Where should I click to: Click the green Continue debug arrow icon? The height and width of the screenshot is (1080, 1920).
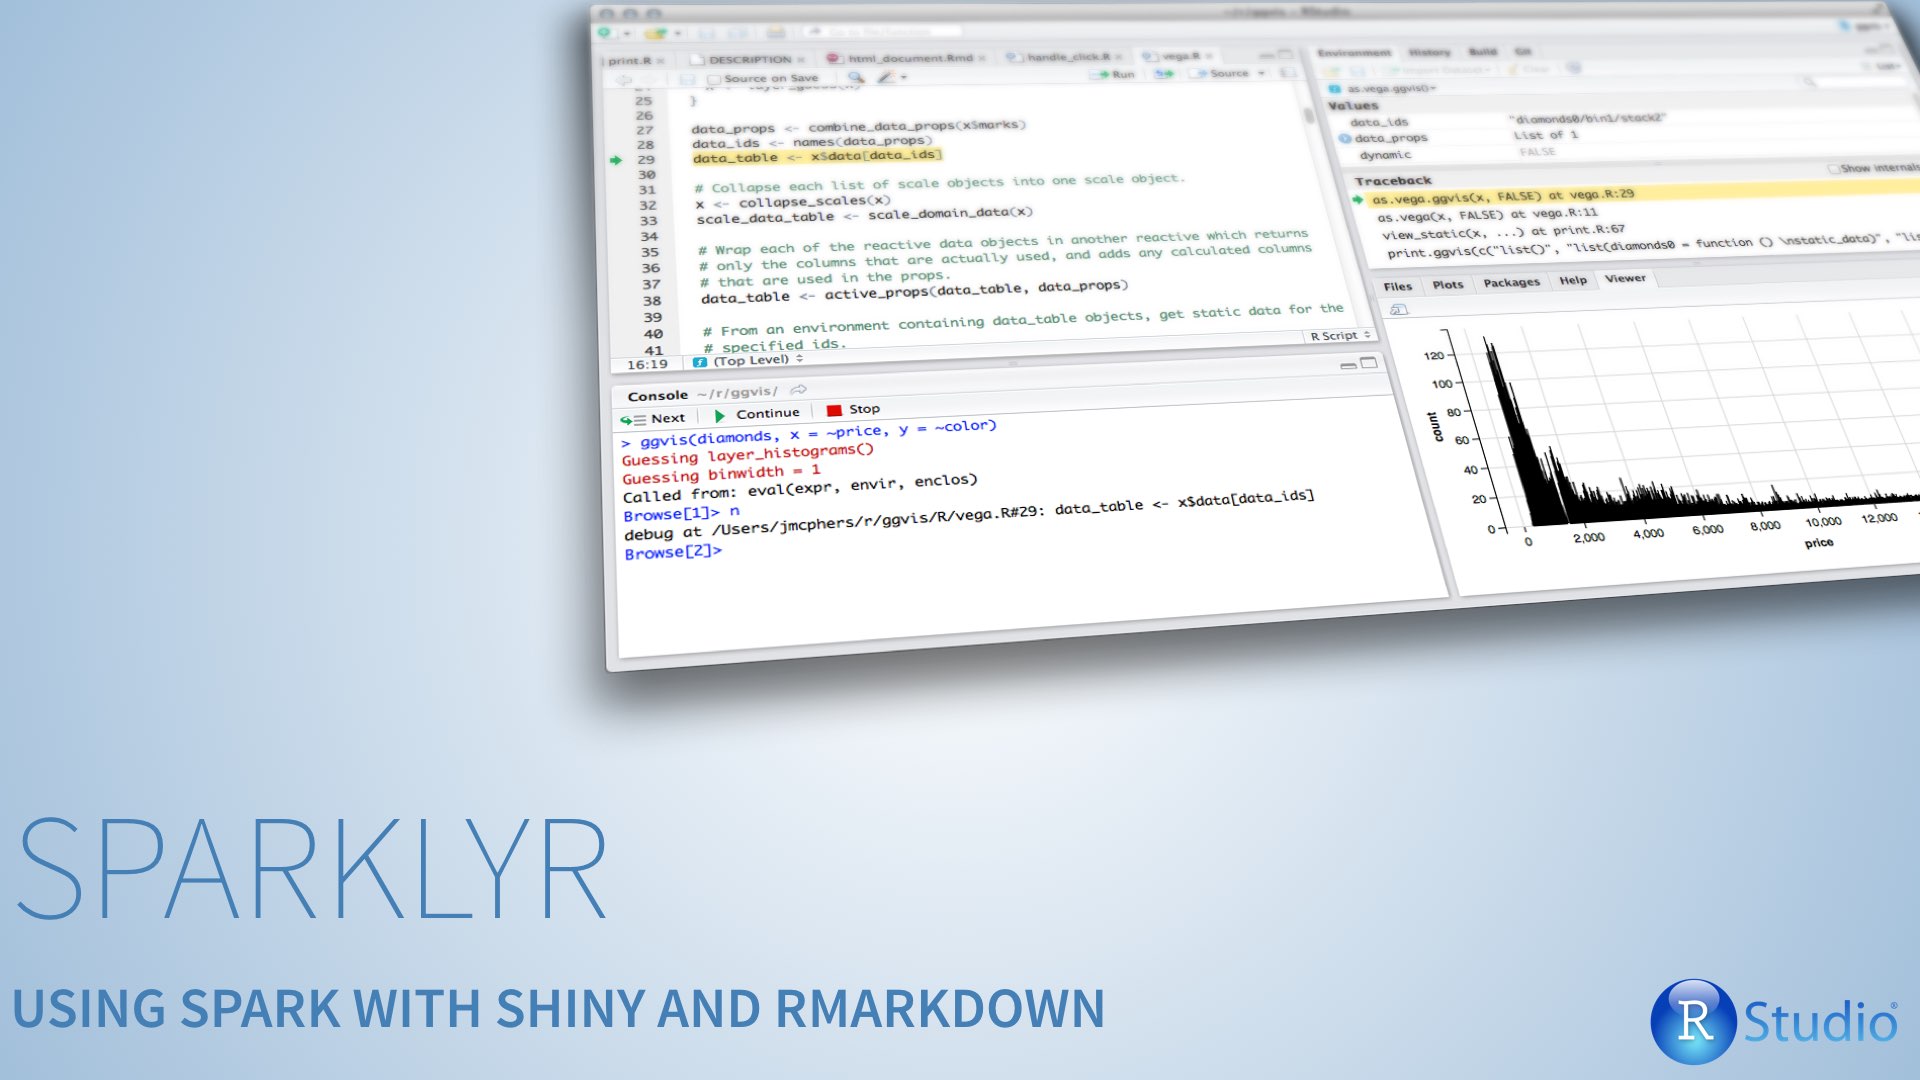[720, 415]
